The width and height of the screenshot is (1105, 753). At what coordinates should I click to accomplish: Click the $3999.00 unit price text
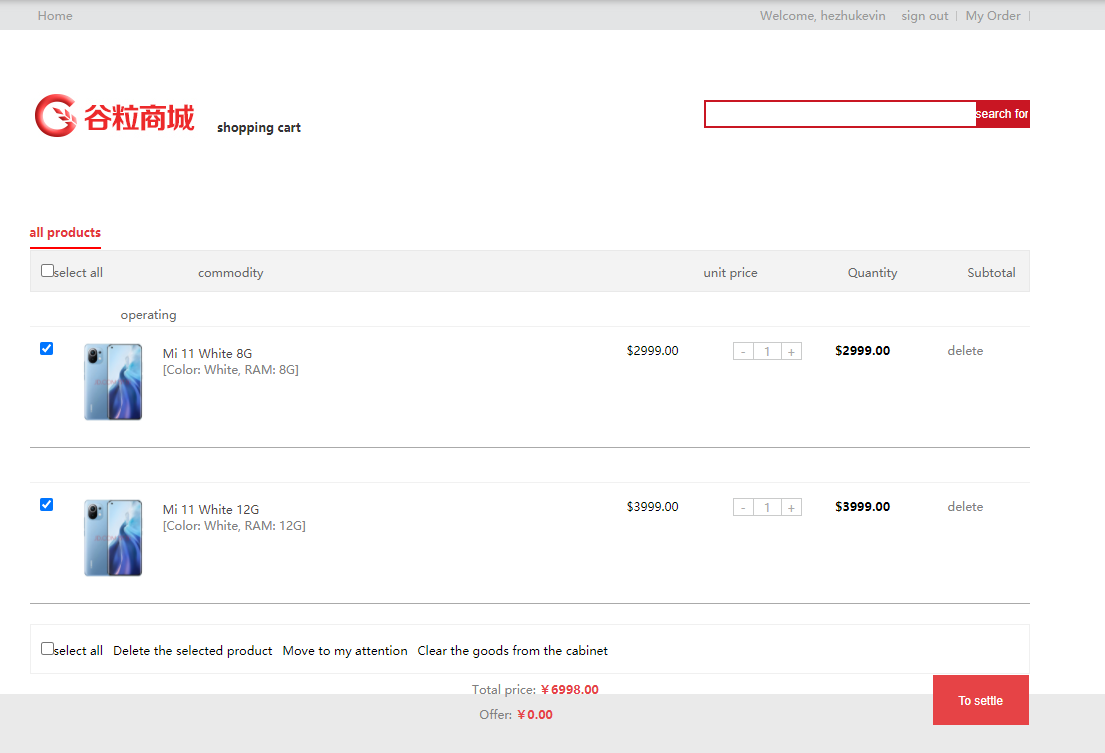[x=653, y=506]
